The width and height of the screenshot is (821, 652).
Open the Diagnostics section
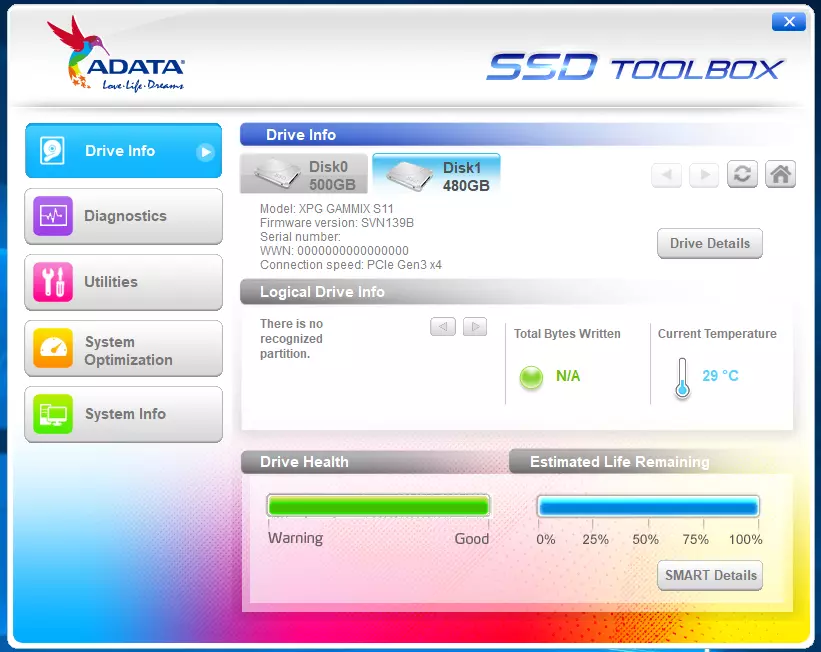click(x=123, y=216)
